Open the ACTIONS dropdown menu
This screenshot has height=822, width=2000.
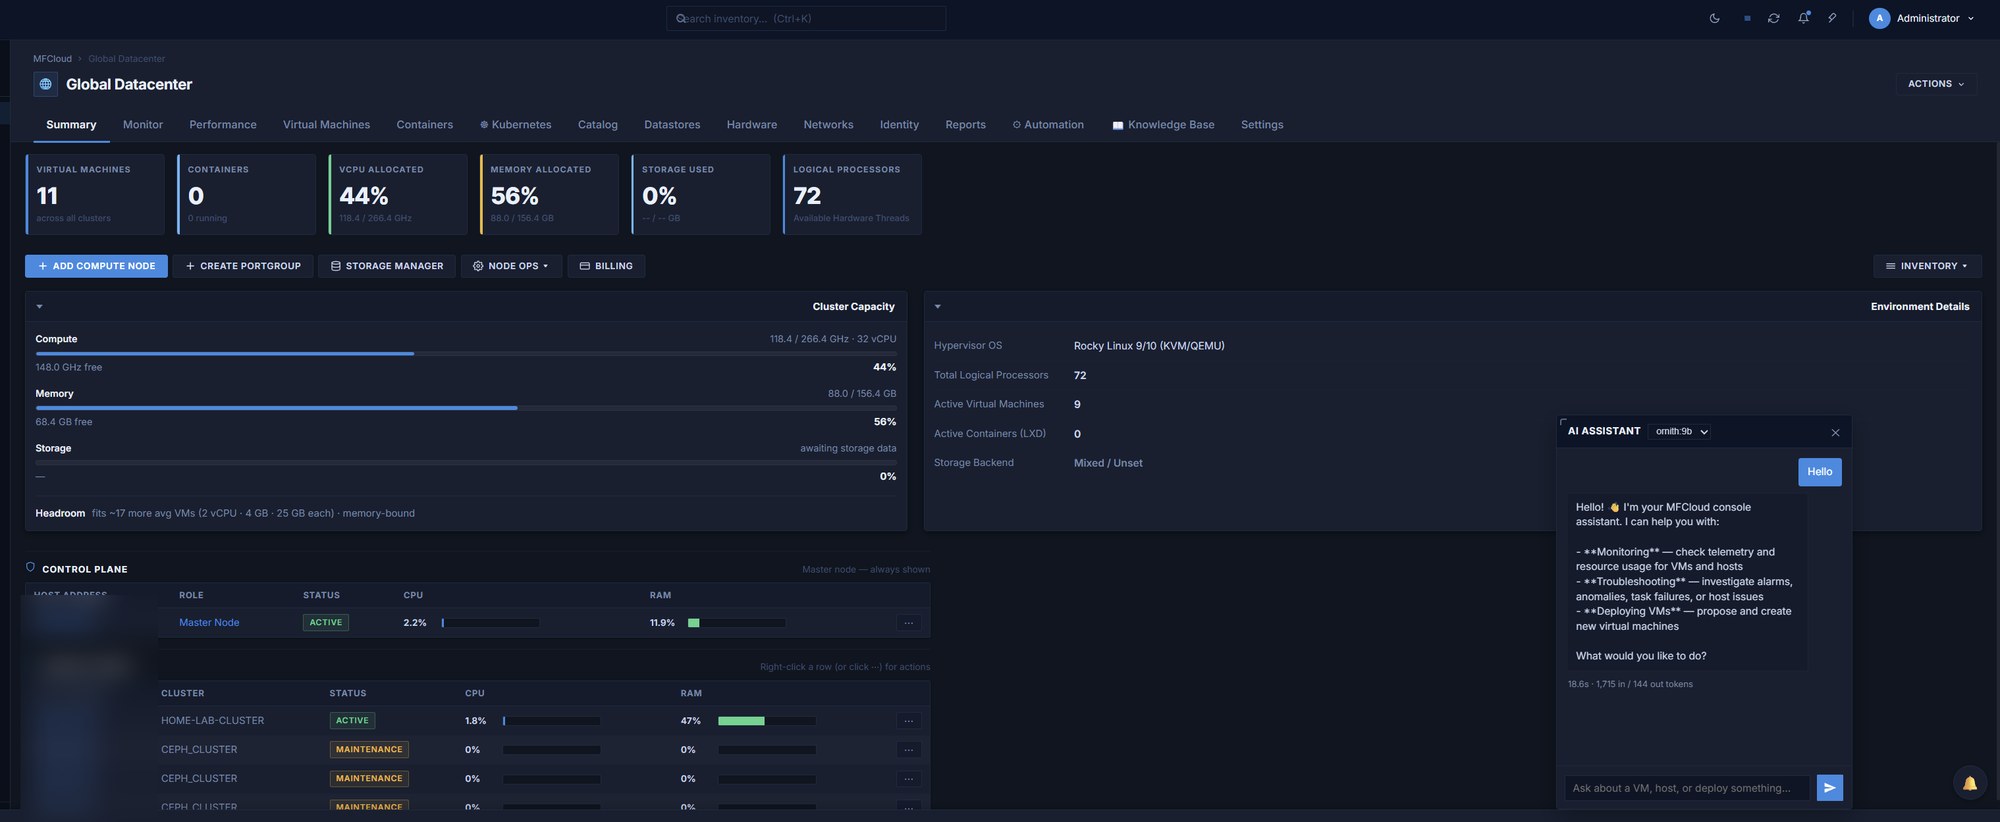tap(1935, 84)
